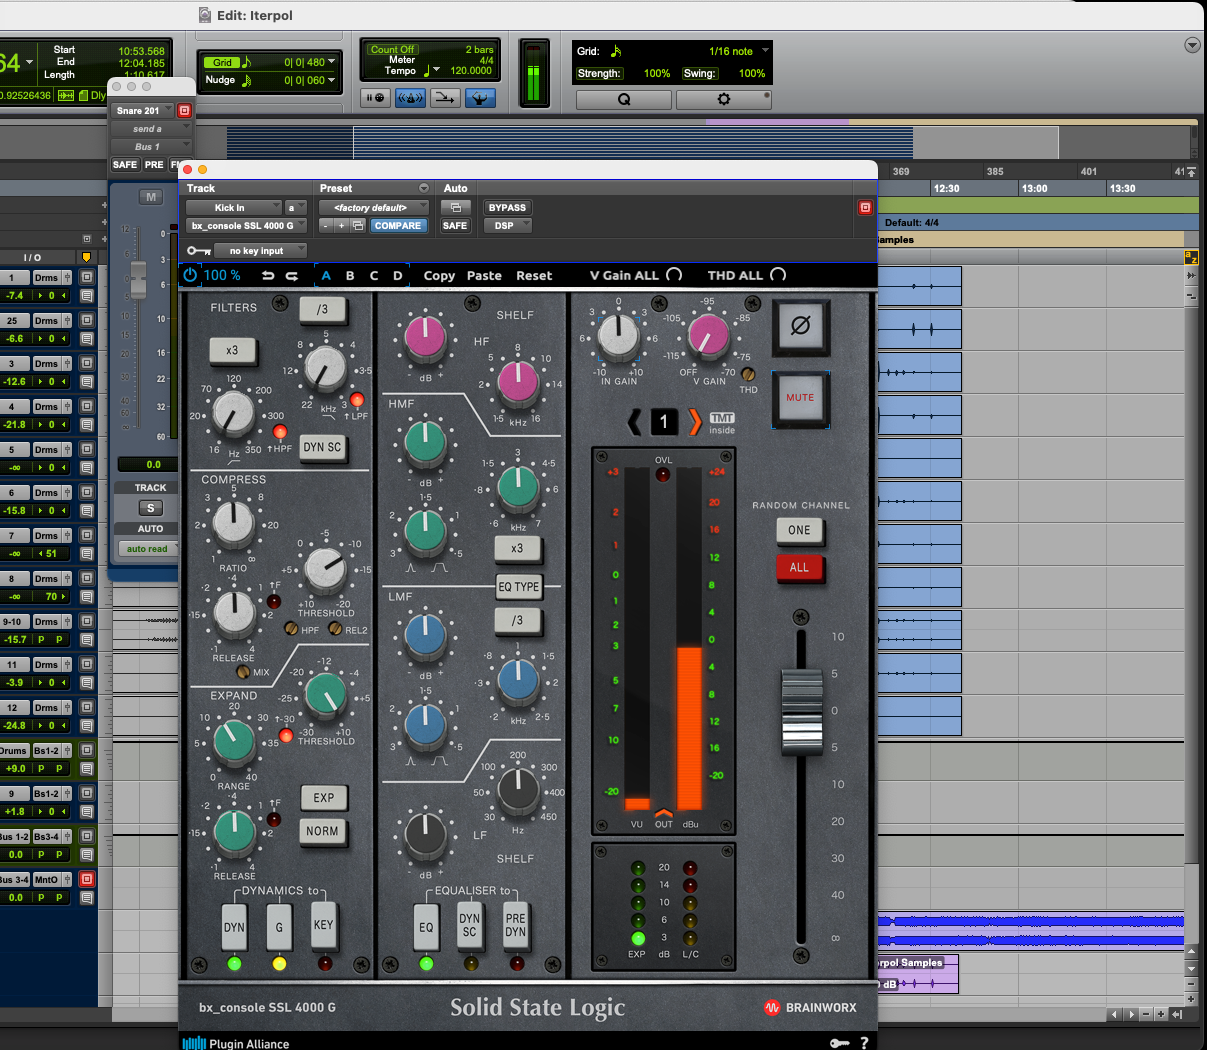Open the factory default preset dropdown
The image size is (1207, 1050).
(x=374, y=208)
